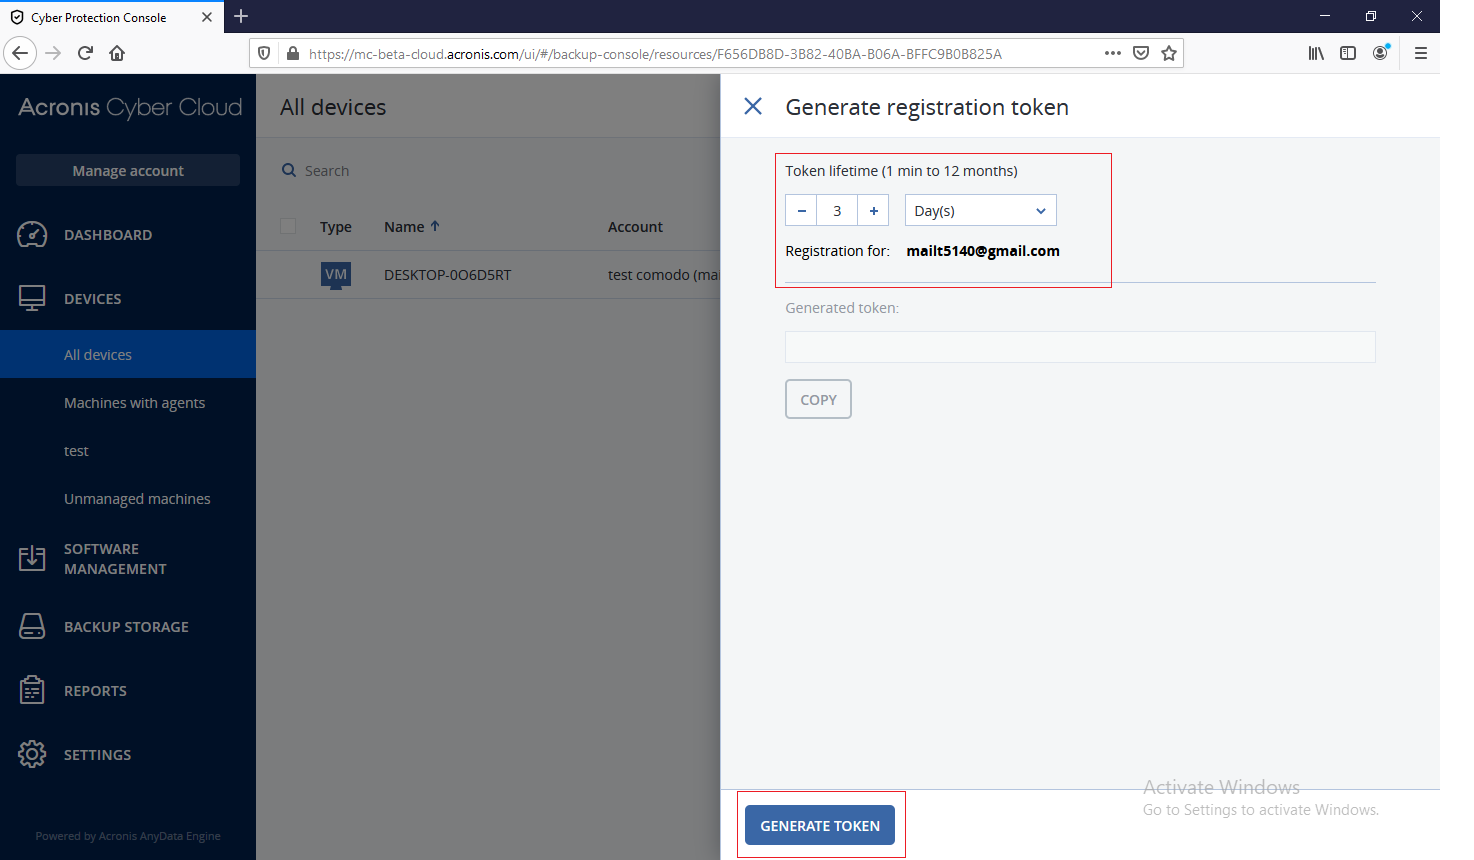The height and width of the screenshot is (860, 1474).
Task: Click the Devices monitor icon
Action: [x=32, y=298]
